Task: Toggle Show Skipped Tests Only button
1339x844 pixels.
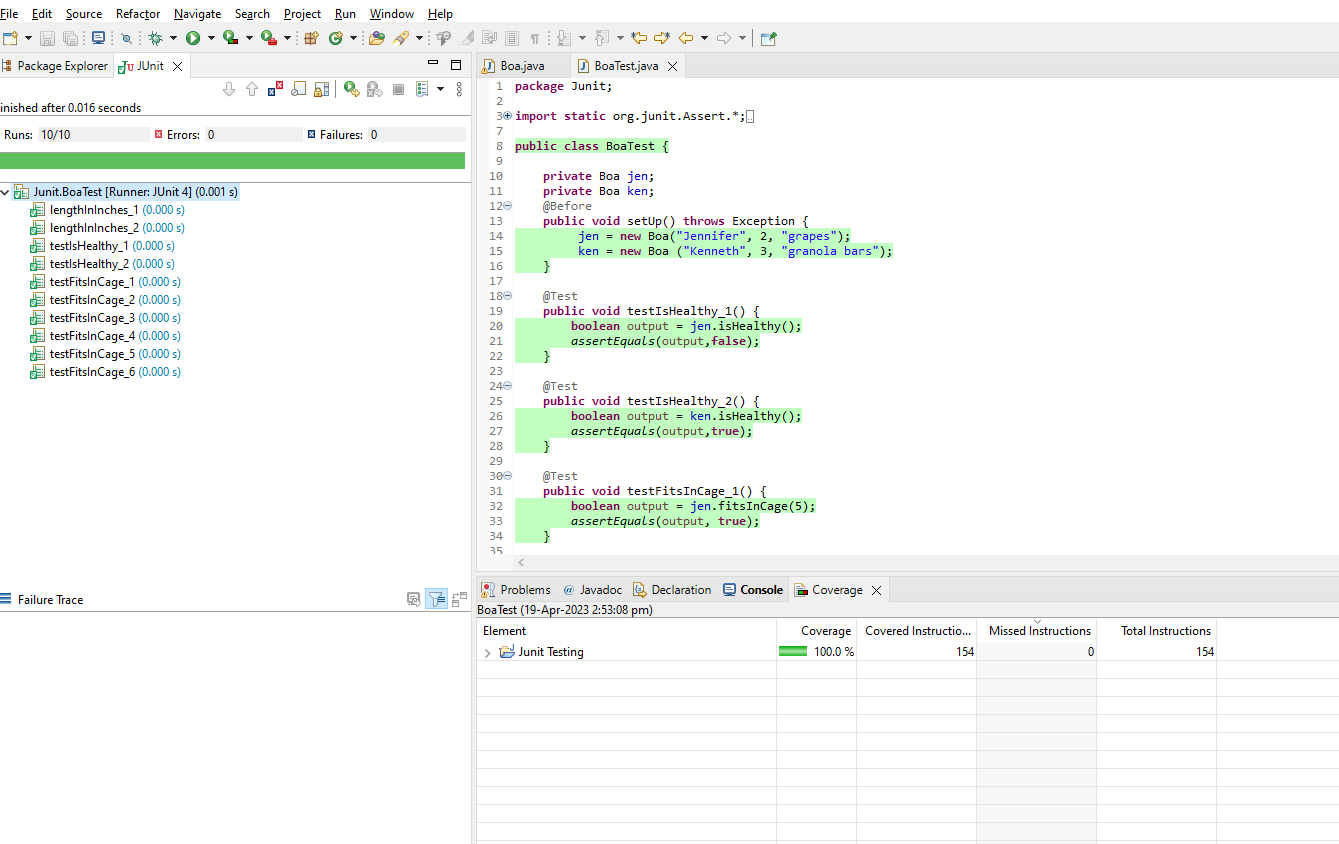Action: click(x=298, y=89)
